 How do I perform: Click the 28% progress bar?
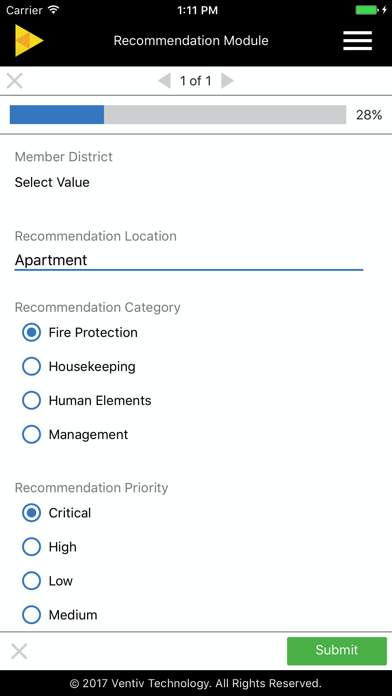pos(178,115)
